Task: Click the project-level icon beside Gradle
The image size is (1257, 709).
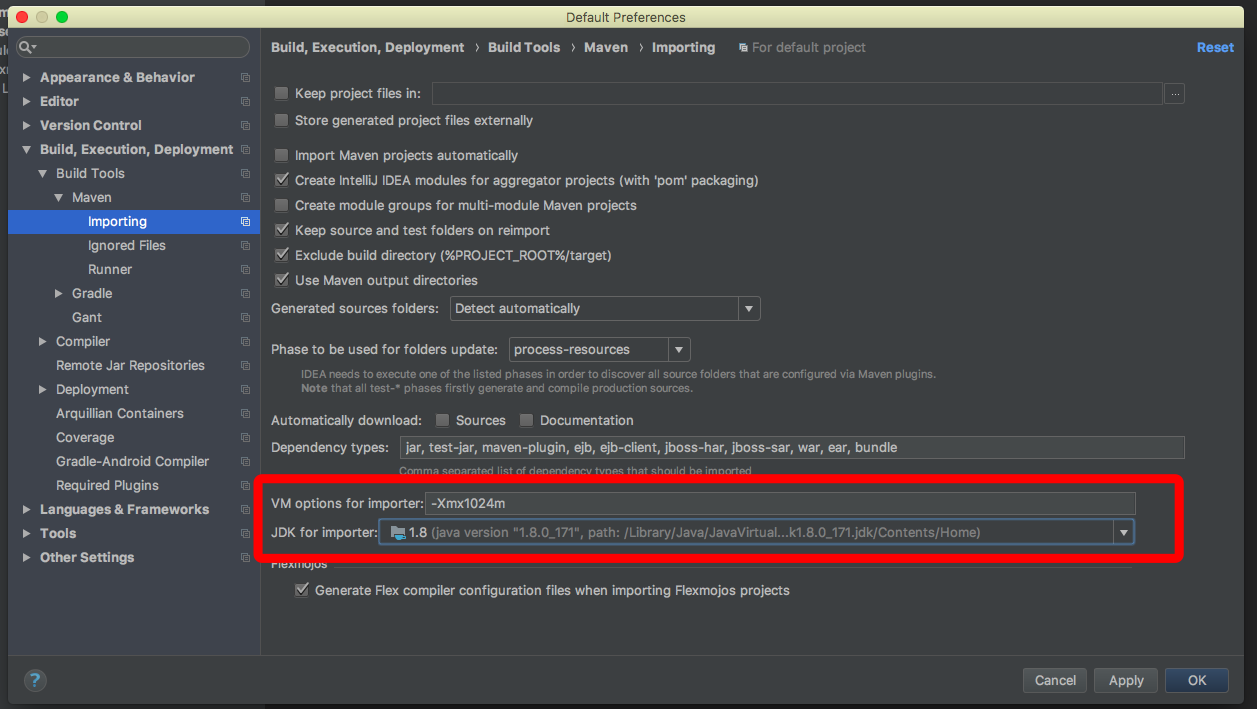Action: pos(245,294)
